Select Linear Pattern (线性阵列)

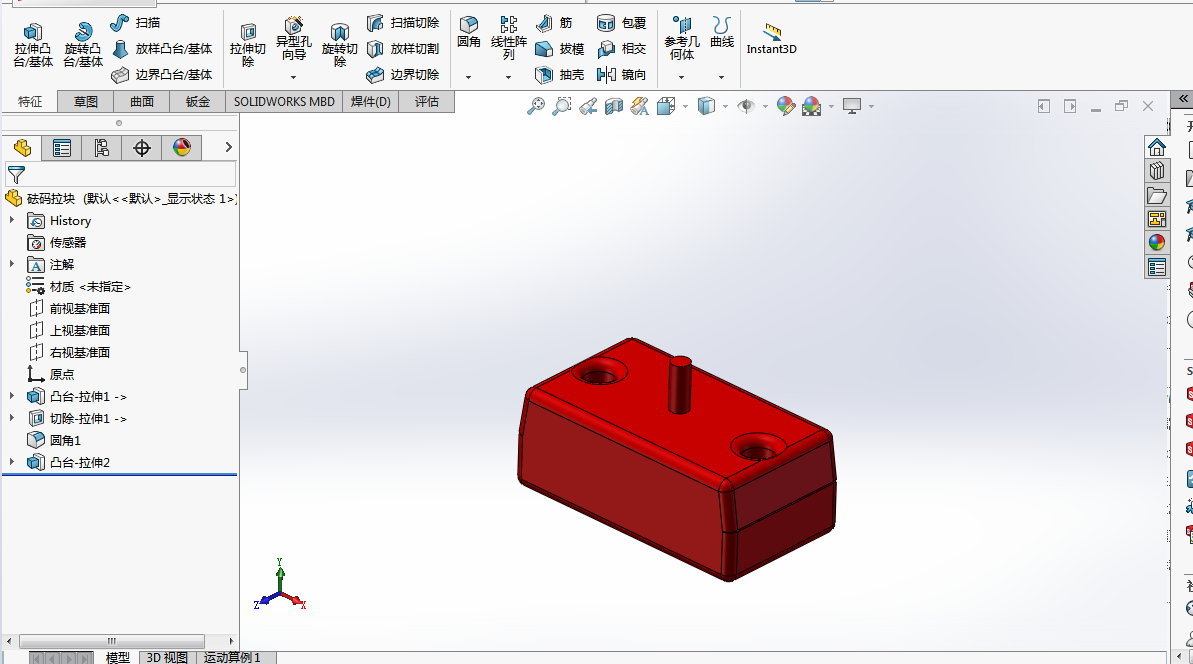(x=508, y=38)
